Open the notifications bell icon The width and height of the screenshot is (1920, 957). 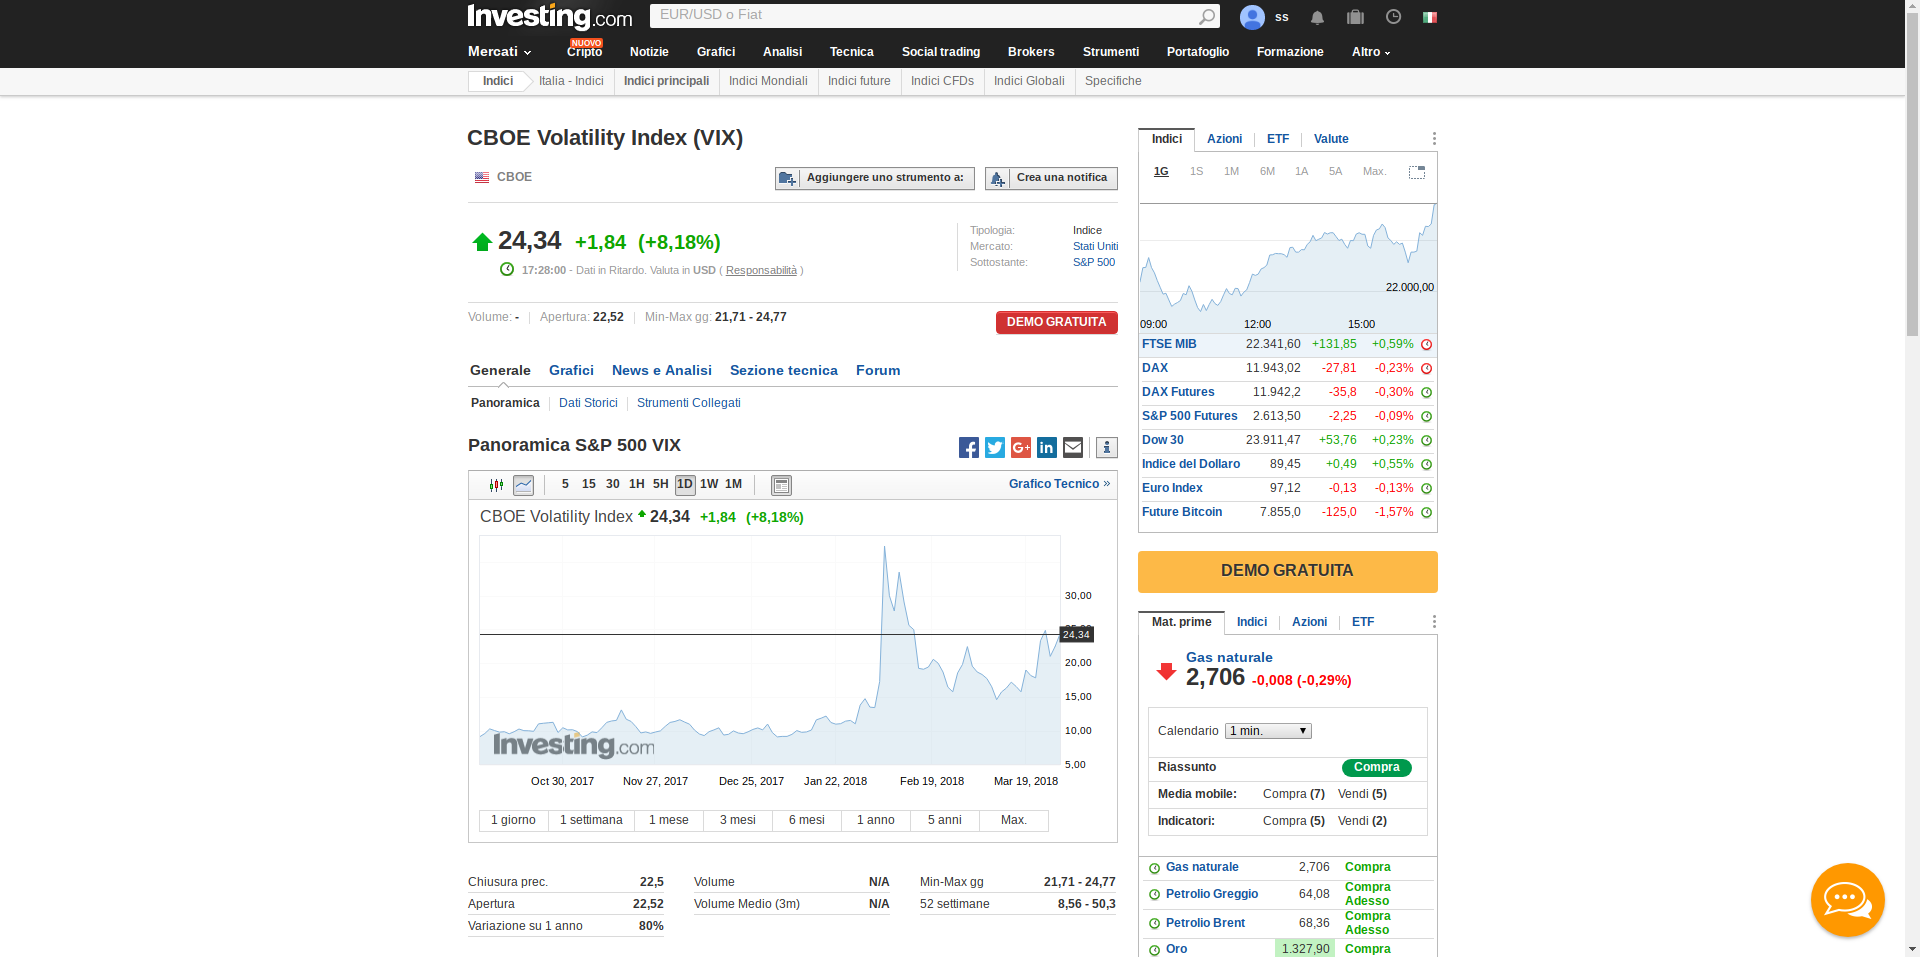tap(1317, 17)
